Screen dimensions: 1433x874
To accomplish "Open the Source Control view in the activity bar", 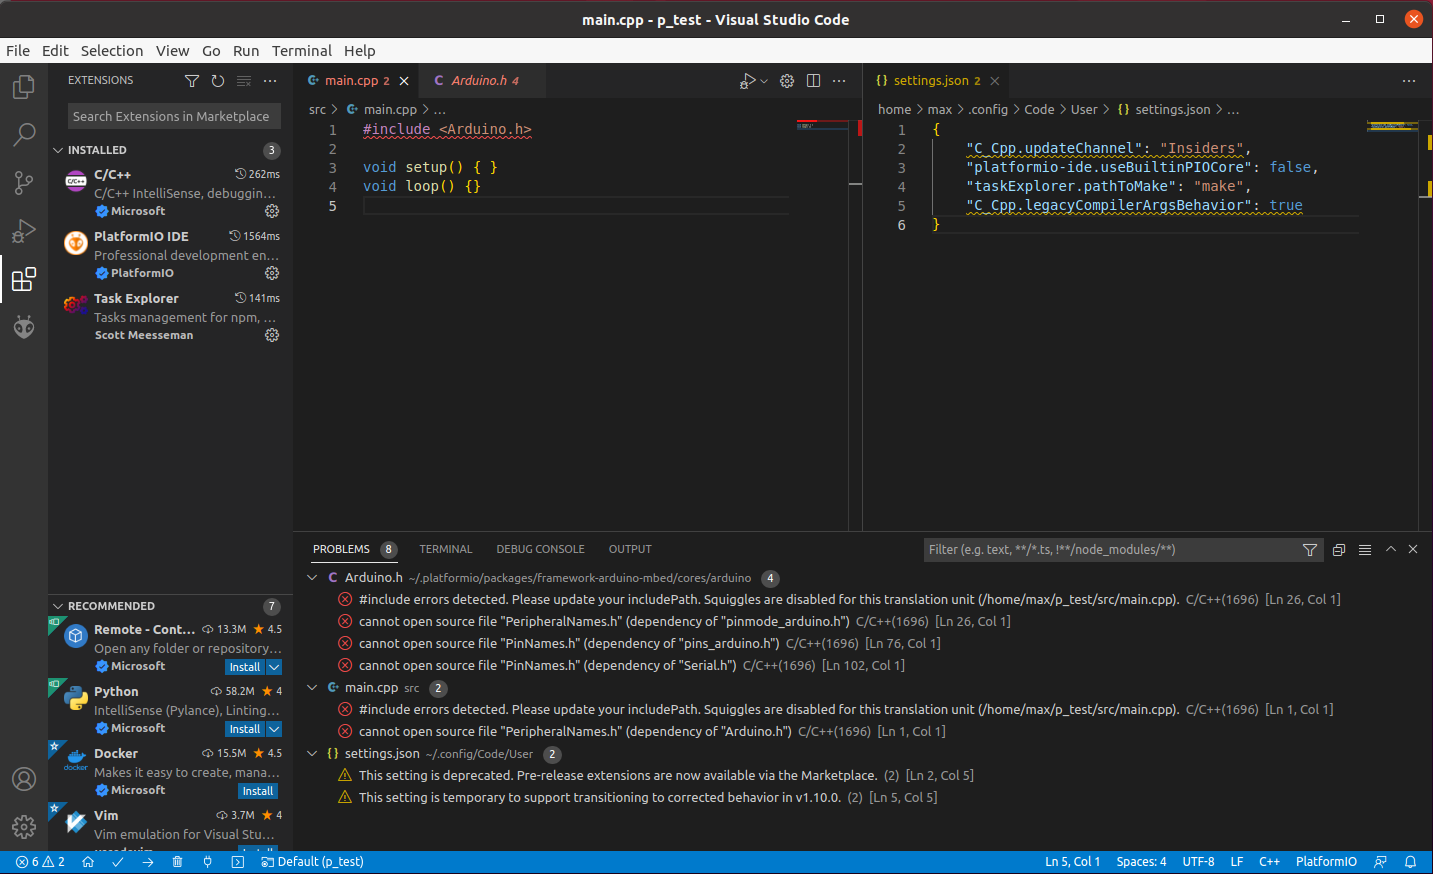I will (x=23, y=183).
